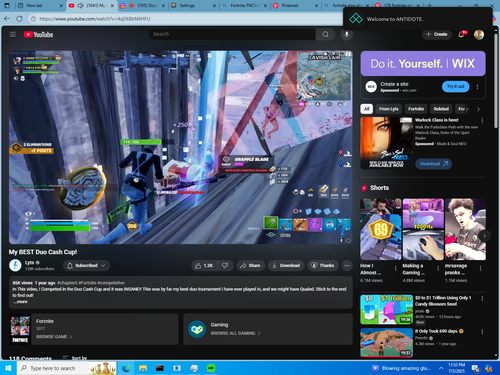The image size is (500, 375).
Task: Expand description with '...more'
Action: click(x=20, y=302)
